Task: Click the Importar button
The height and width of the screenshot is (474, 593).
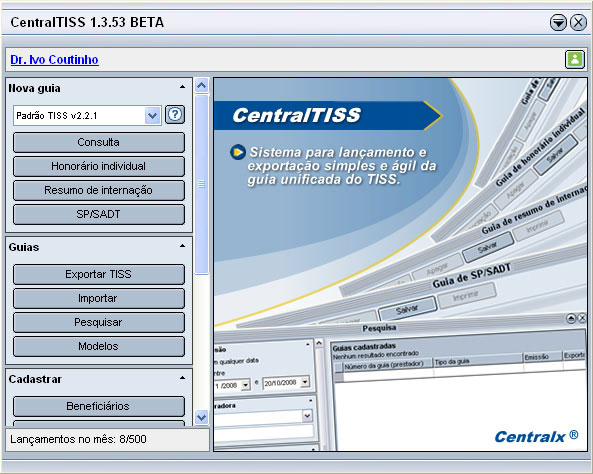Action: 99,298
